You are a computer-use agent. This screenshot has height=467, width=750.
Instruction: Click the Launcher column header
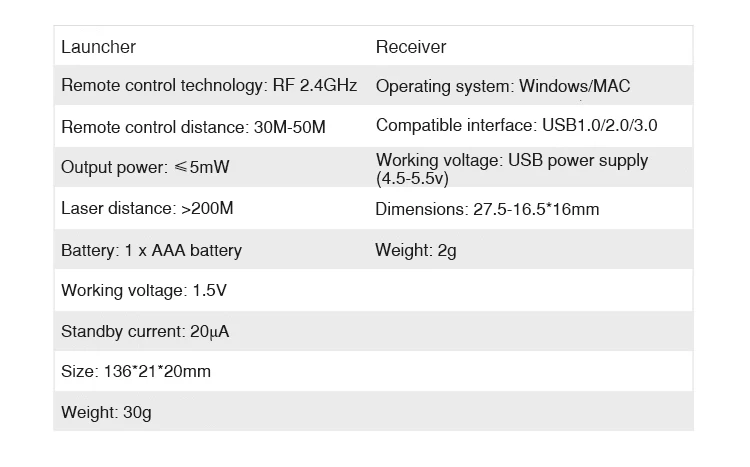coord(99,47)
